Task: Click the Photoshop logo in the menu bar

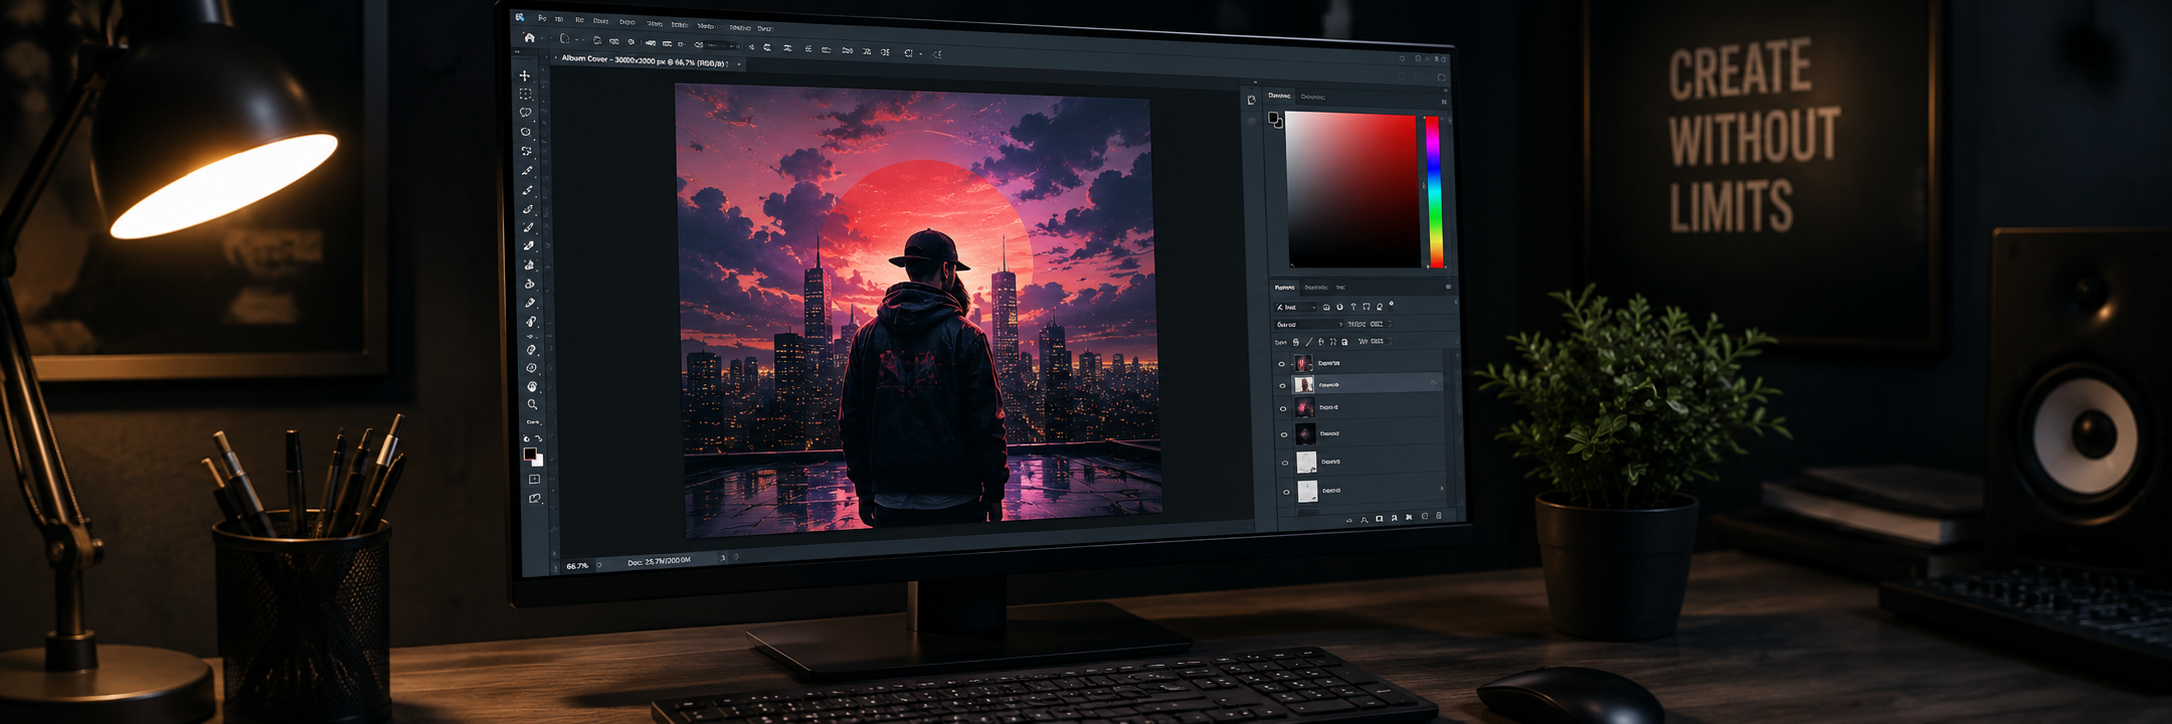Action: (520, 17)
